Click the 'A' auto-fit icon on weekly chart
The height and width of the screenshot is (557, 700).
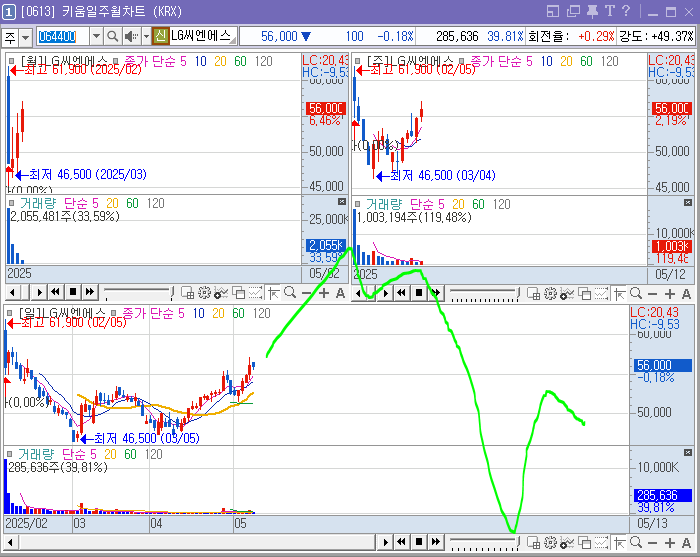687,294
